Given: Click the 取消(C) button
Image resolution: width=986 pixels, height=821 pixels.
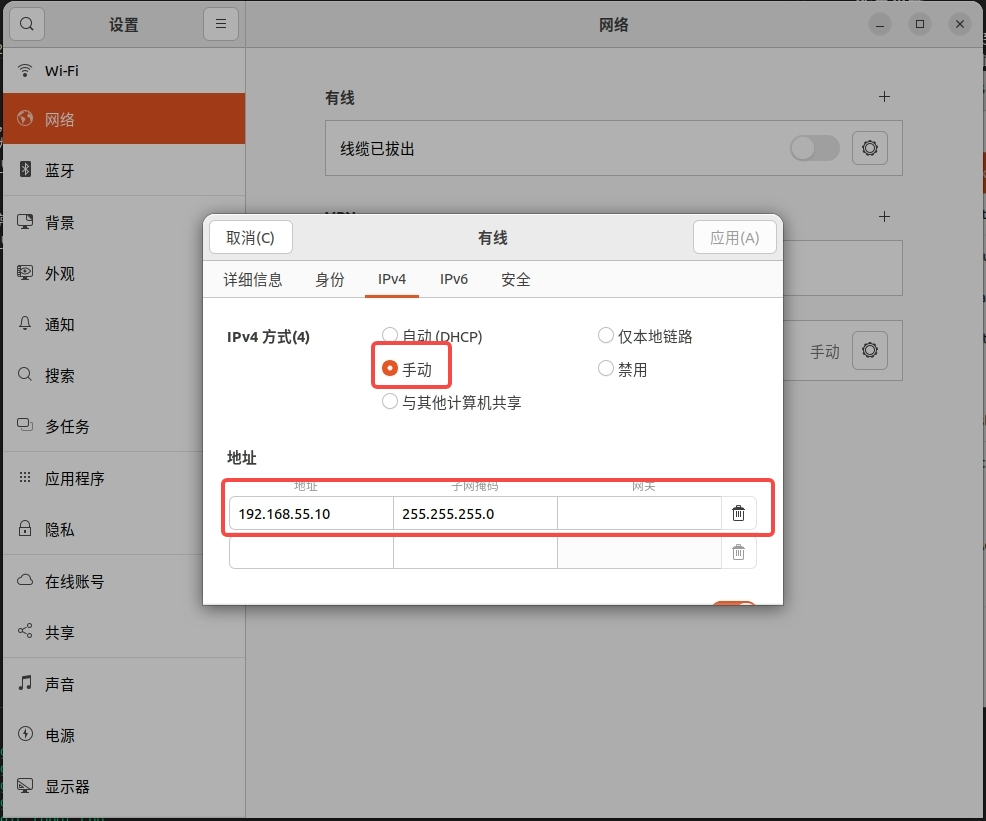Looking at the screenshot, I should pyautogui.click(x=251, y=238).
